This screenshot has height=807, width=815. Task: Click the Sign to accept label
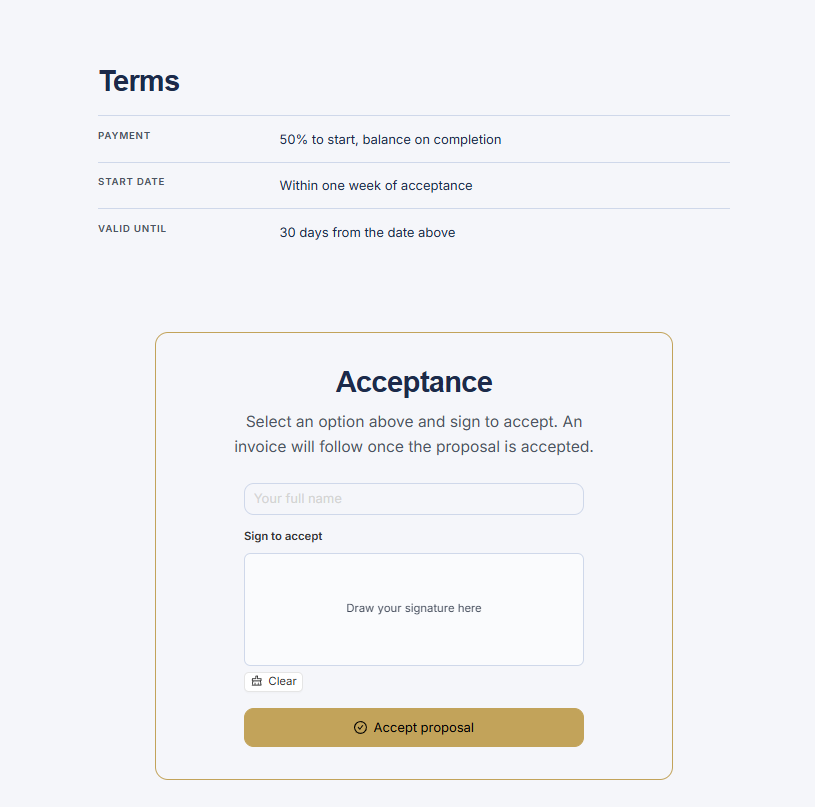[x=283, y=536]
